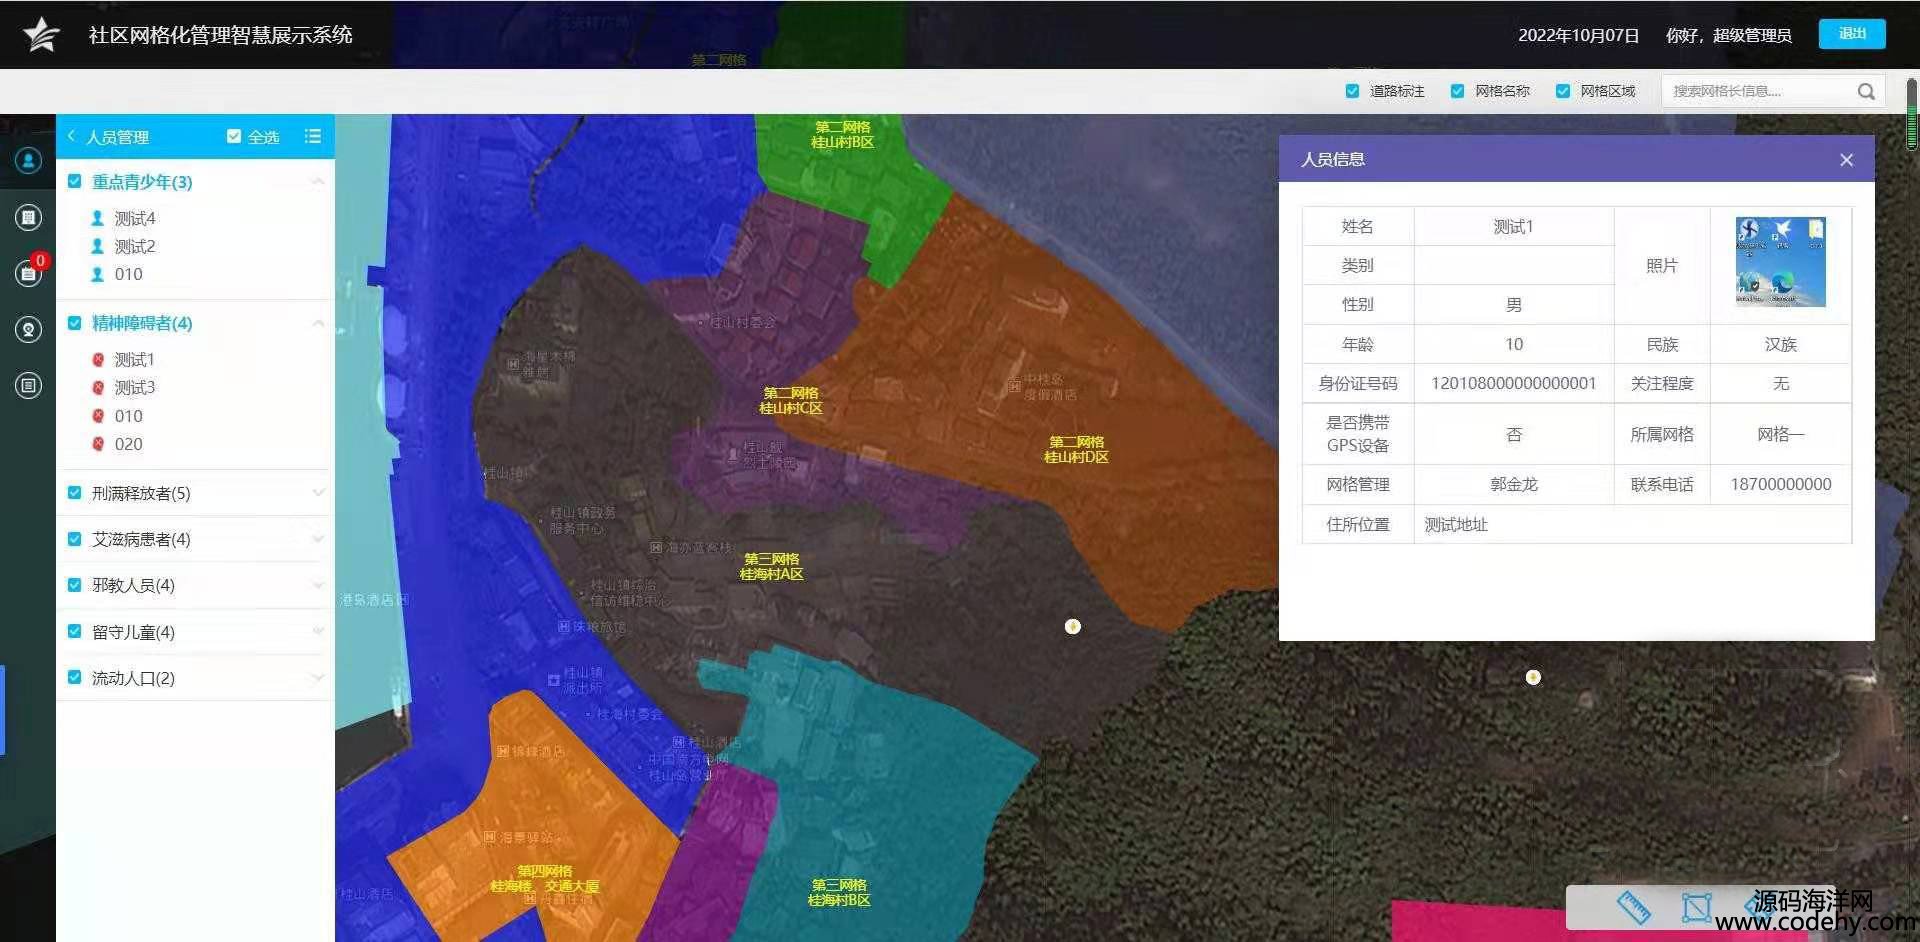Uncheck the 网格名称 checkbox
The image size is (1920, 942).
[1457, 91]
